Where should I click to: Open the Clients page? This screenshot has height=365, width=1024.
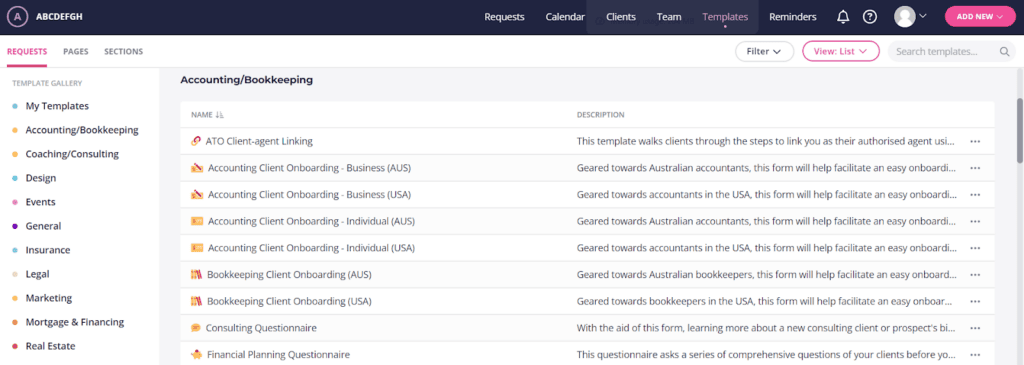point(620,17)
